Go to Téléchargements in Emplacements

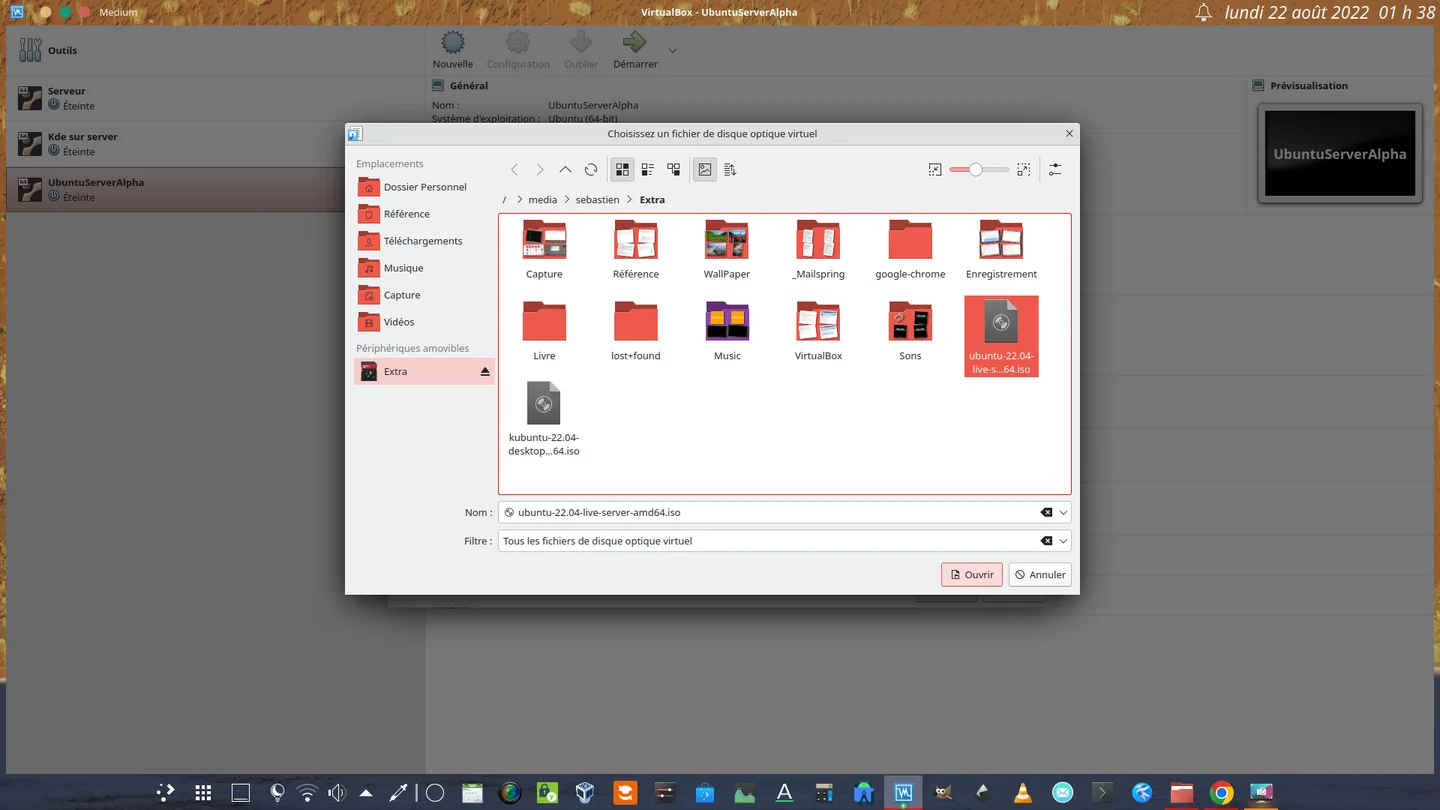[x=424, y=241]
